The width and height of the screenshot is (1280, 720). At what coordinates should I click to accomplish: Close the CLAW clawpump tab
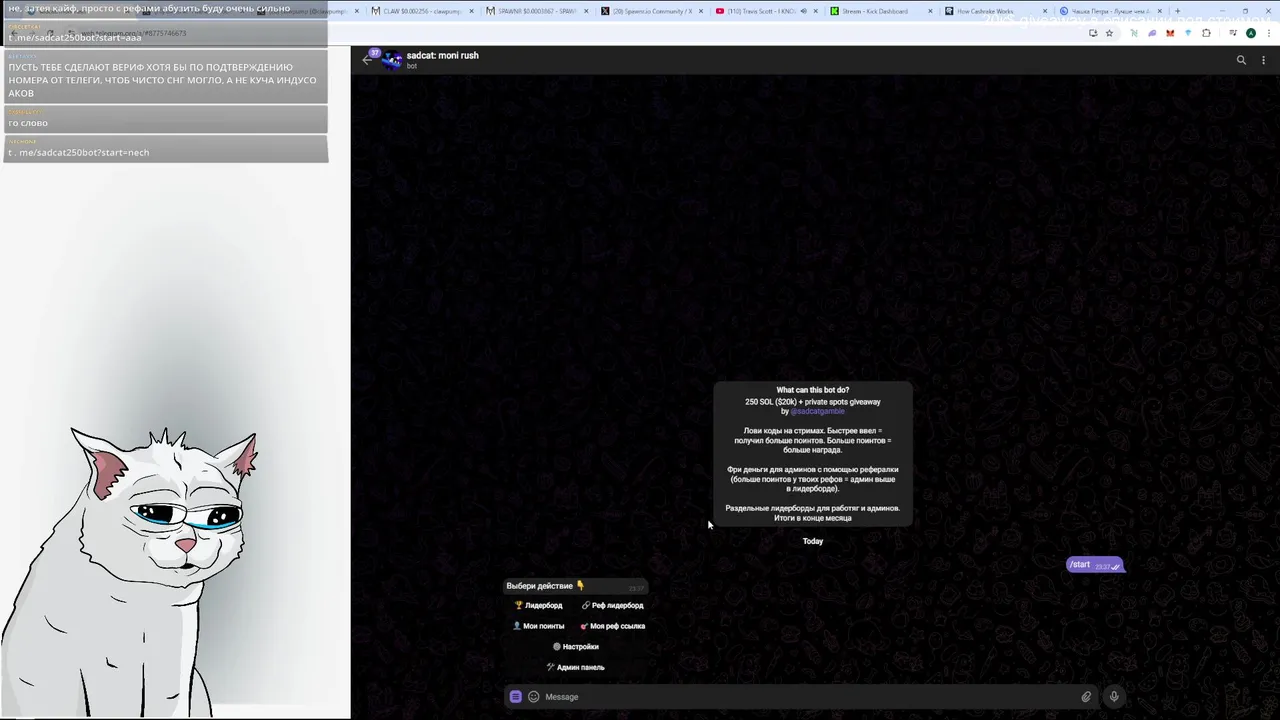470,11
